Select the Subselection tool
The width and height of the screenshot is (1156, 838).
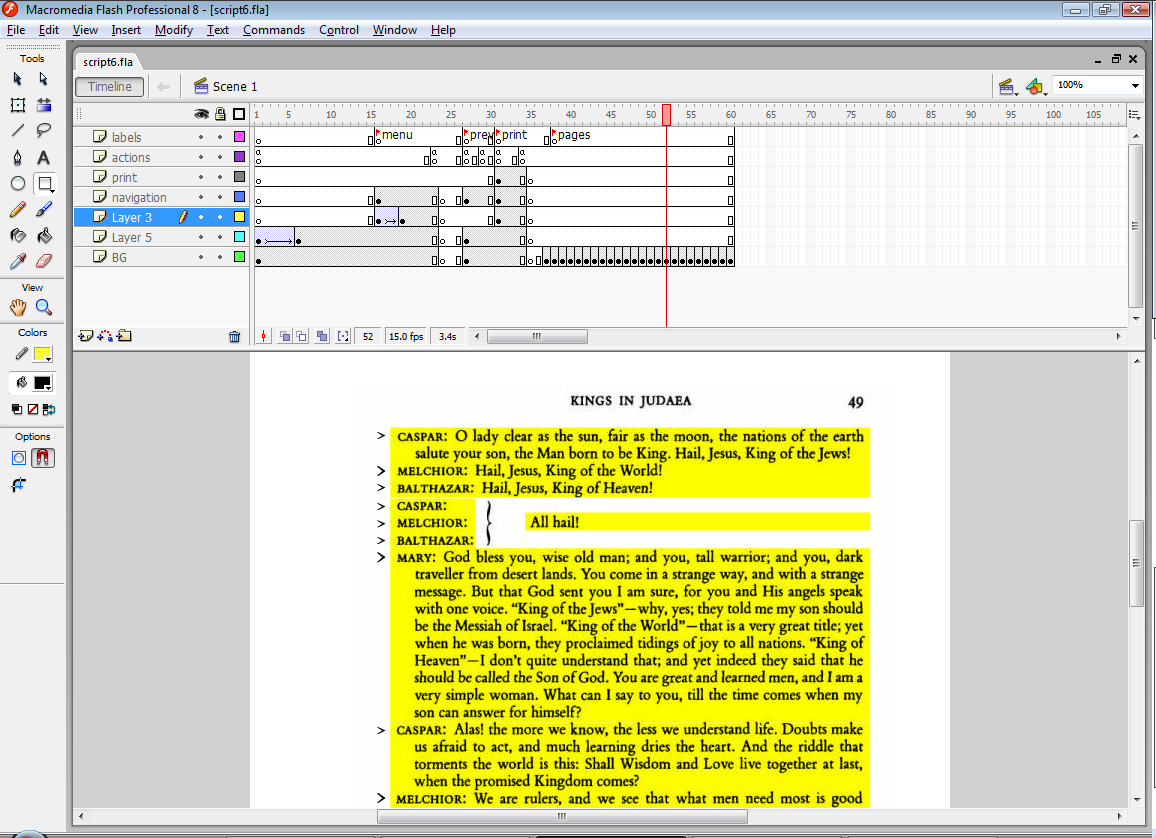coord(43,79)
